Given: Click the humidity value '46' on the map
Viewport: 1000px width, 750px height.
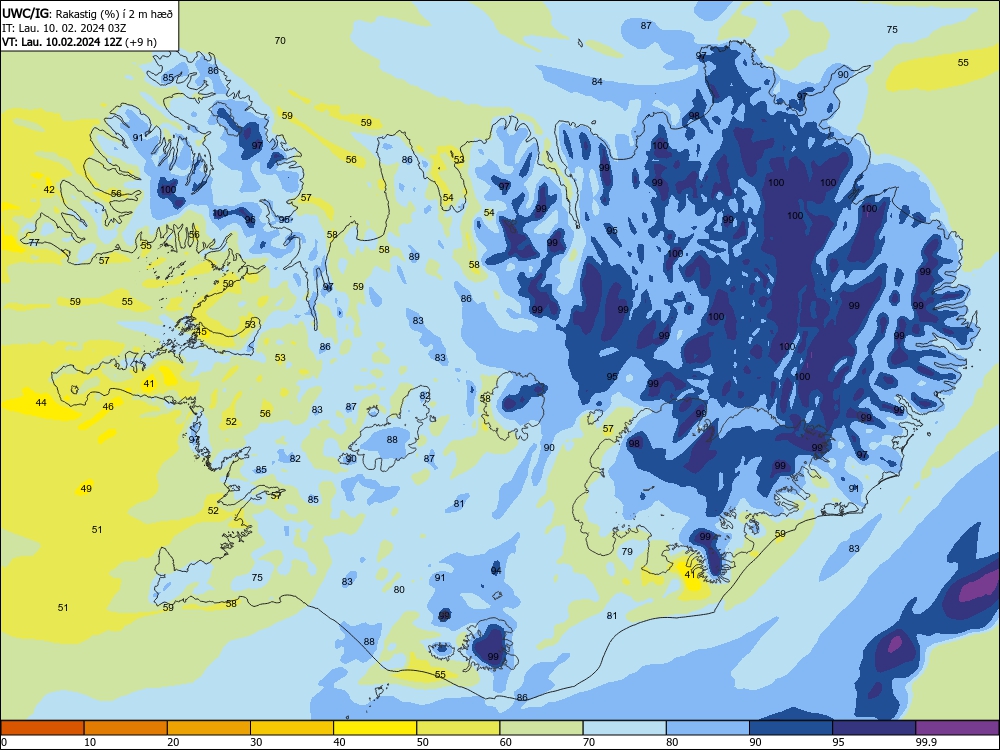Looking at the screenshot, I should [108, 406].
